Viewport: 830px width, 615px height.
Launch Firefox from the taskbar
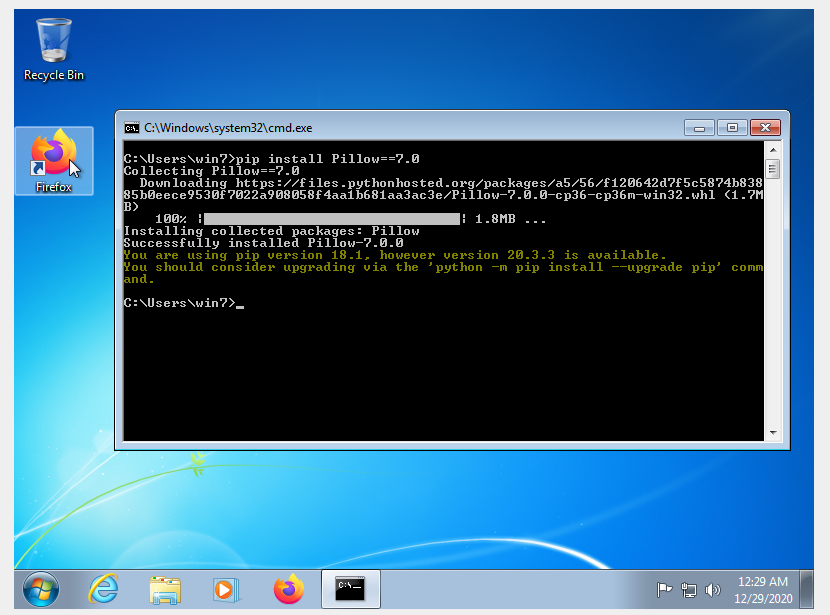click(x=288, y=589)
